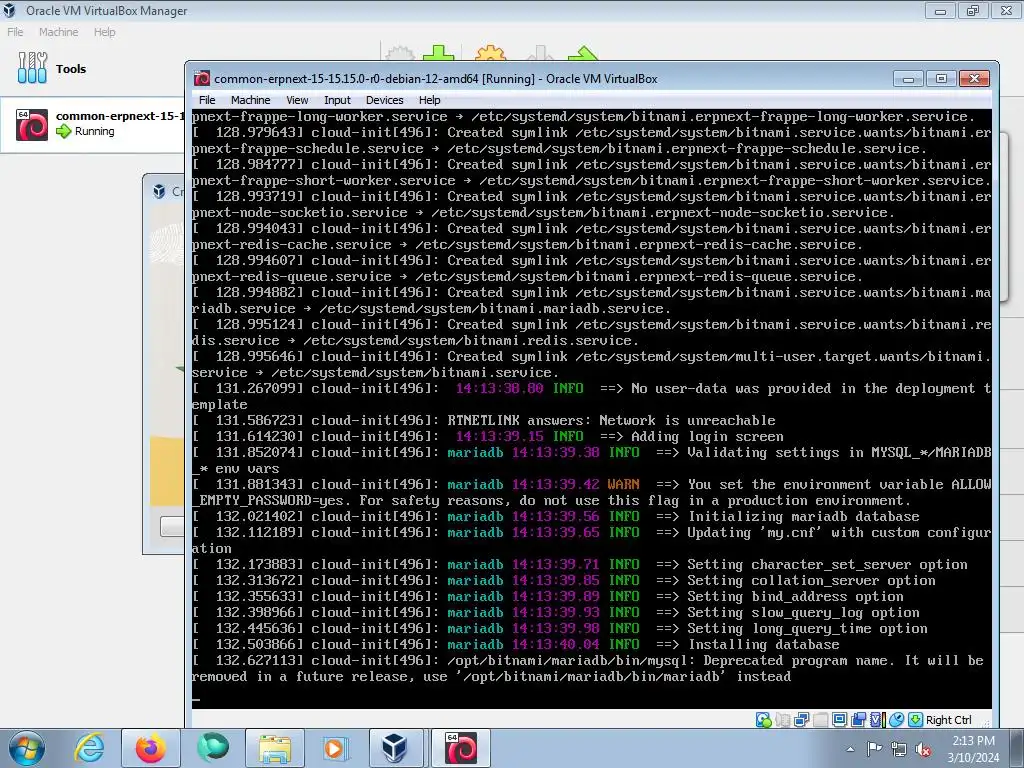Restore down the VirtualBox Manager window

(x=973, y=10)
